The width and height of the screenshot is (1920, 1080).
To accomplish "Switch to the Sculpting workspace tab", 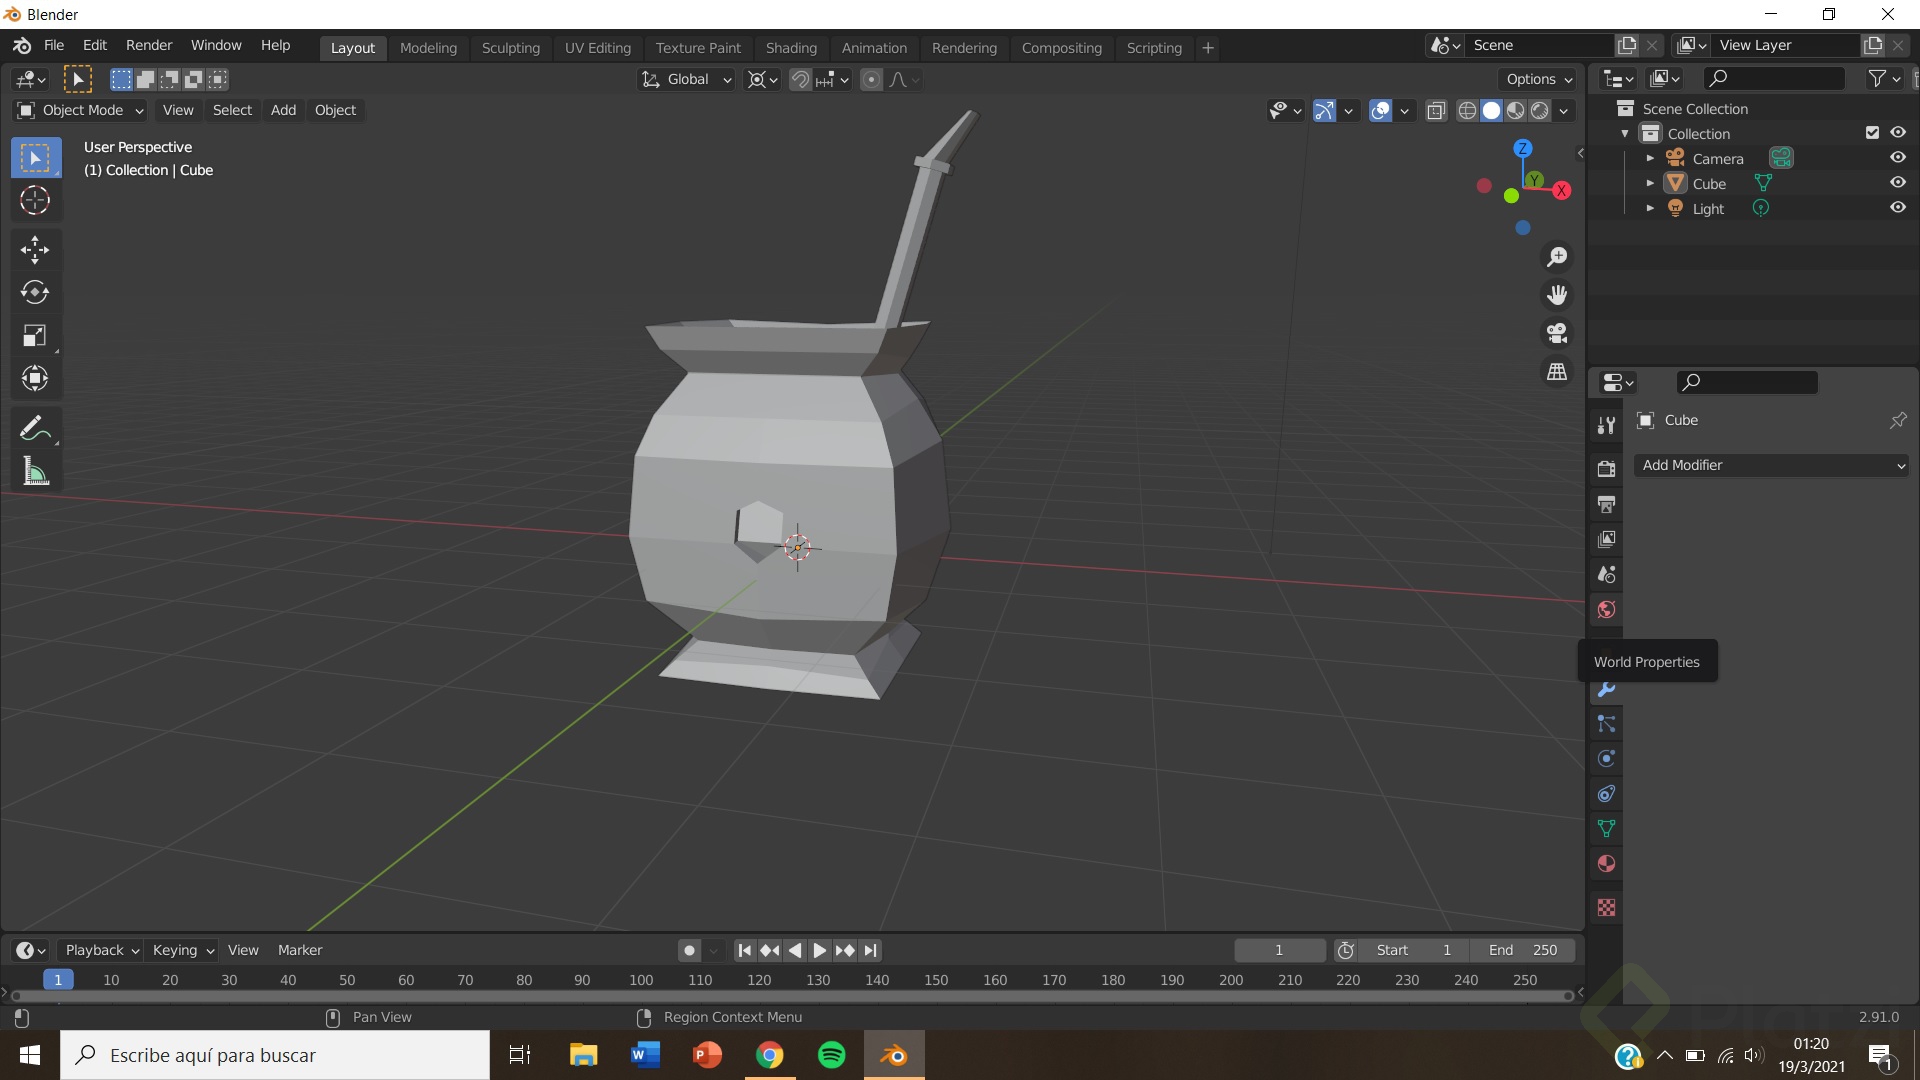I will click(510, 48).
